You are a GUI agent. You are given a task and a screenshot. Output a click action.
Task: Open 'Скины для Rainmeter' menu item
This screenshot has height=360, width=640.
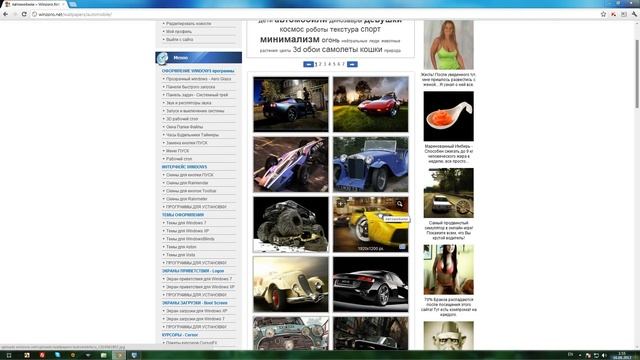pos(187,199)
